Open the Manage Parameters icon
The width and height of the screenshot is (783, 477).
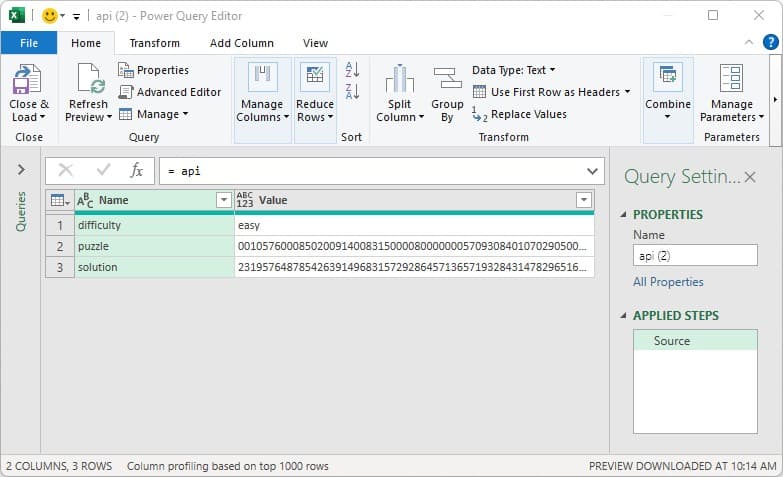[731, 78]
